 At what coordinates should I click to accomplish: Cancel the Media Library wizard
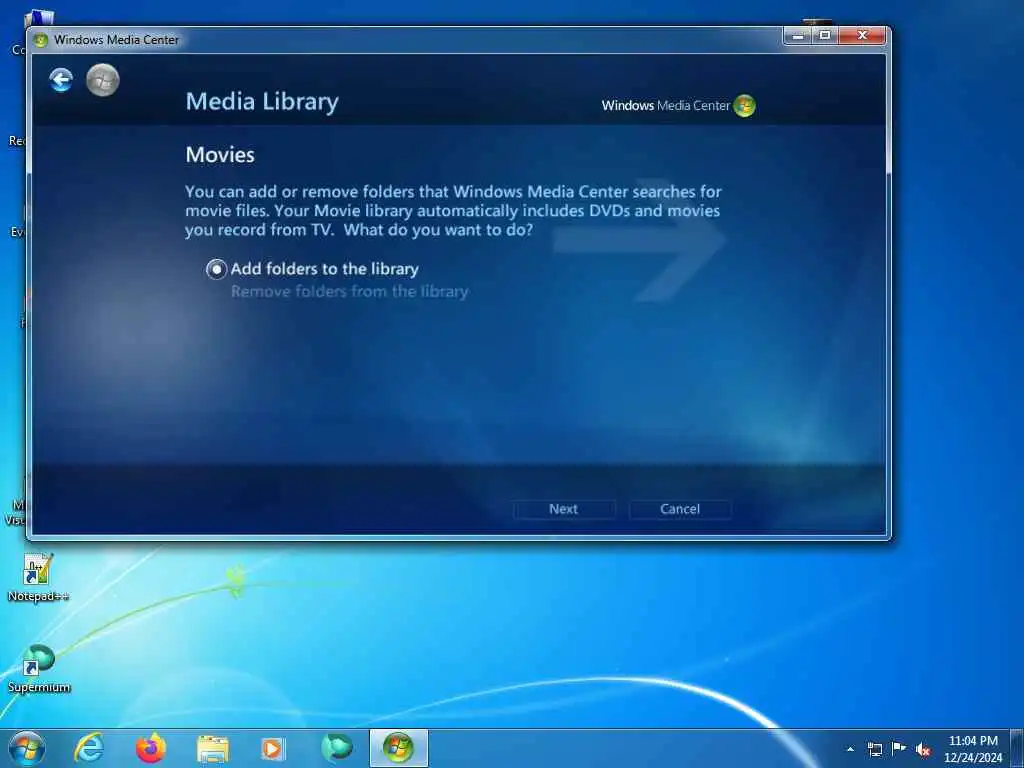[x=680, y=509]
